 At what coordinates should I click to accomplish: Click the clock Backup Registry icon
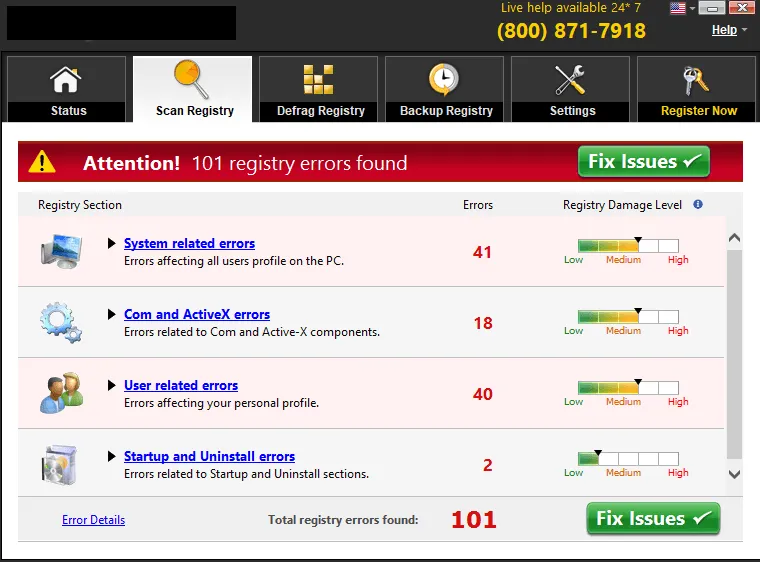pos(443,79)
